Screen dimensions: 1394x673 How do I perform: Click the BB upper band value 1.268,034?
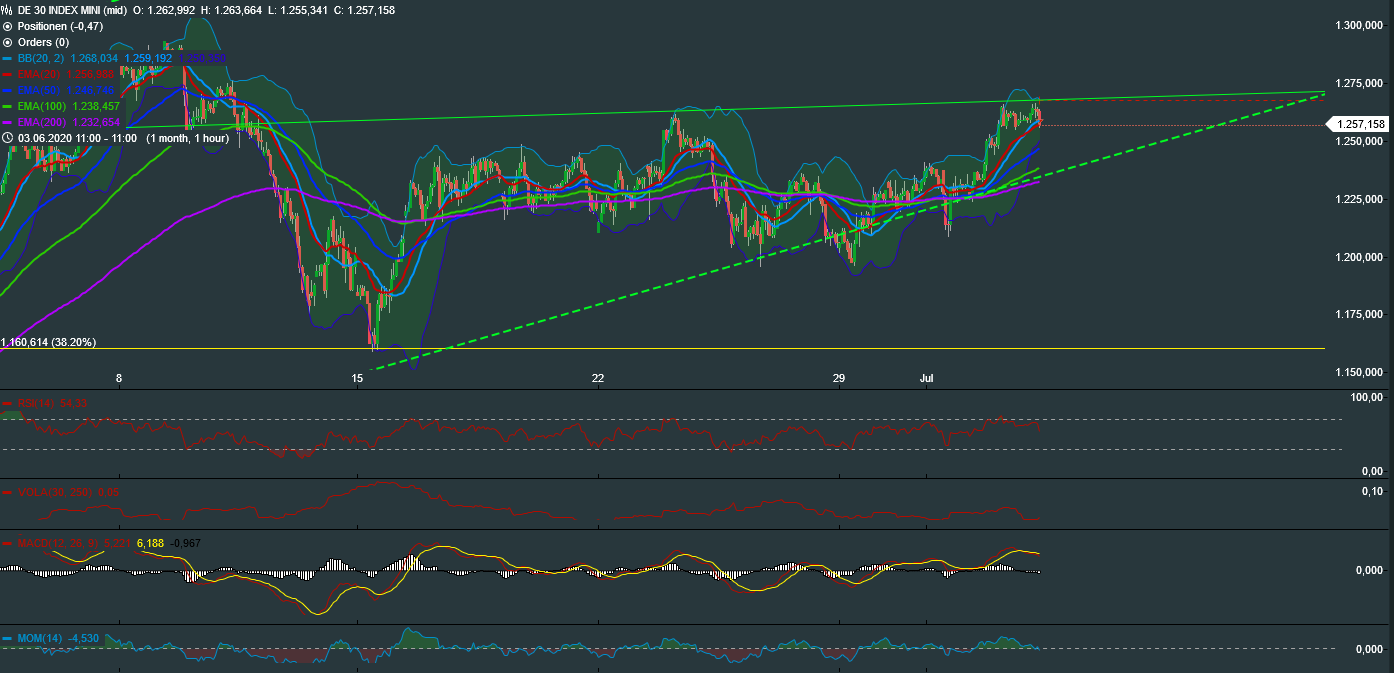[94, 58]
